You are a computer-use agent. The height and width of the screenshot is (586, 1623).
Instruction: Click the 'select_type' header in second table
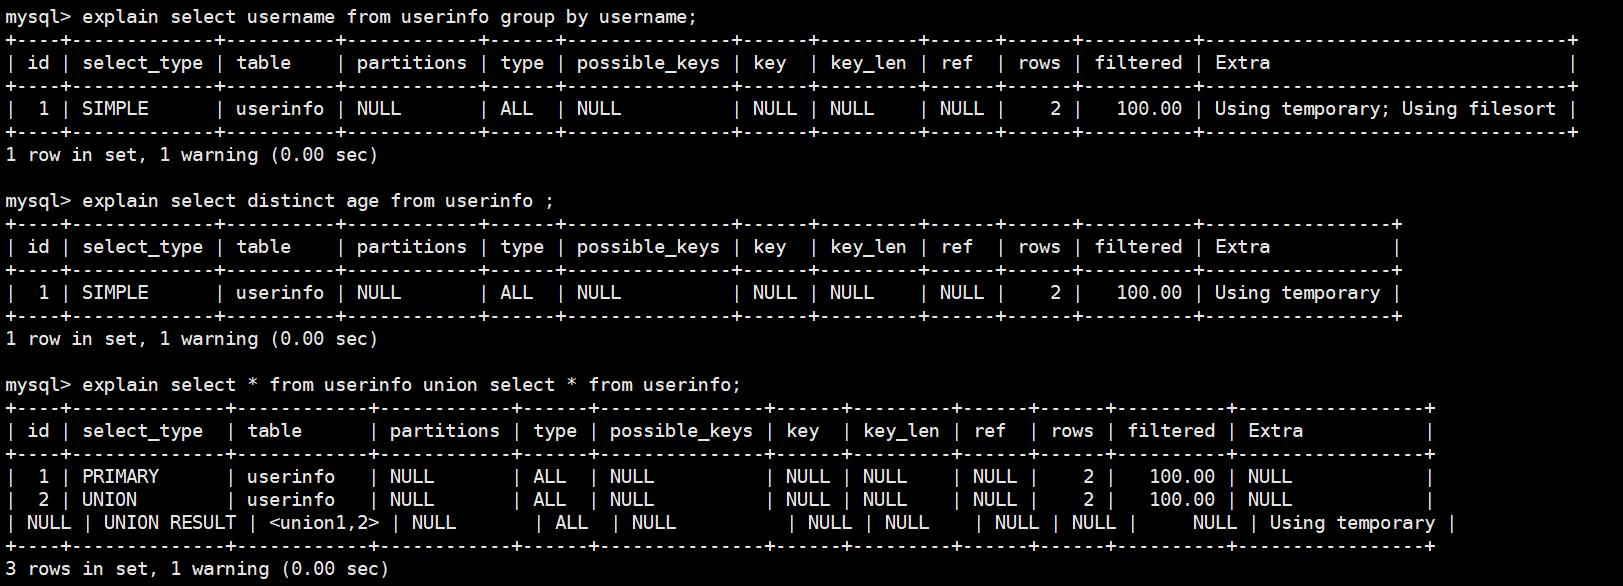click(142, 247)
